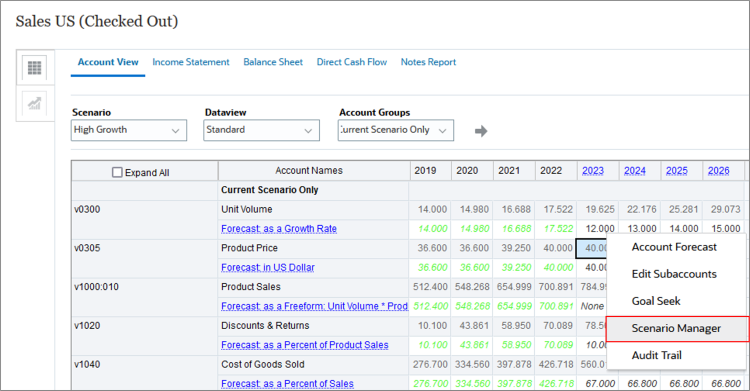Select Percent of Sales 2023 cell 67.000

point(598,384)
